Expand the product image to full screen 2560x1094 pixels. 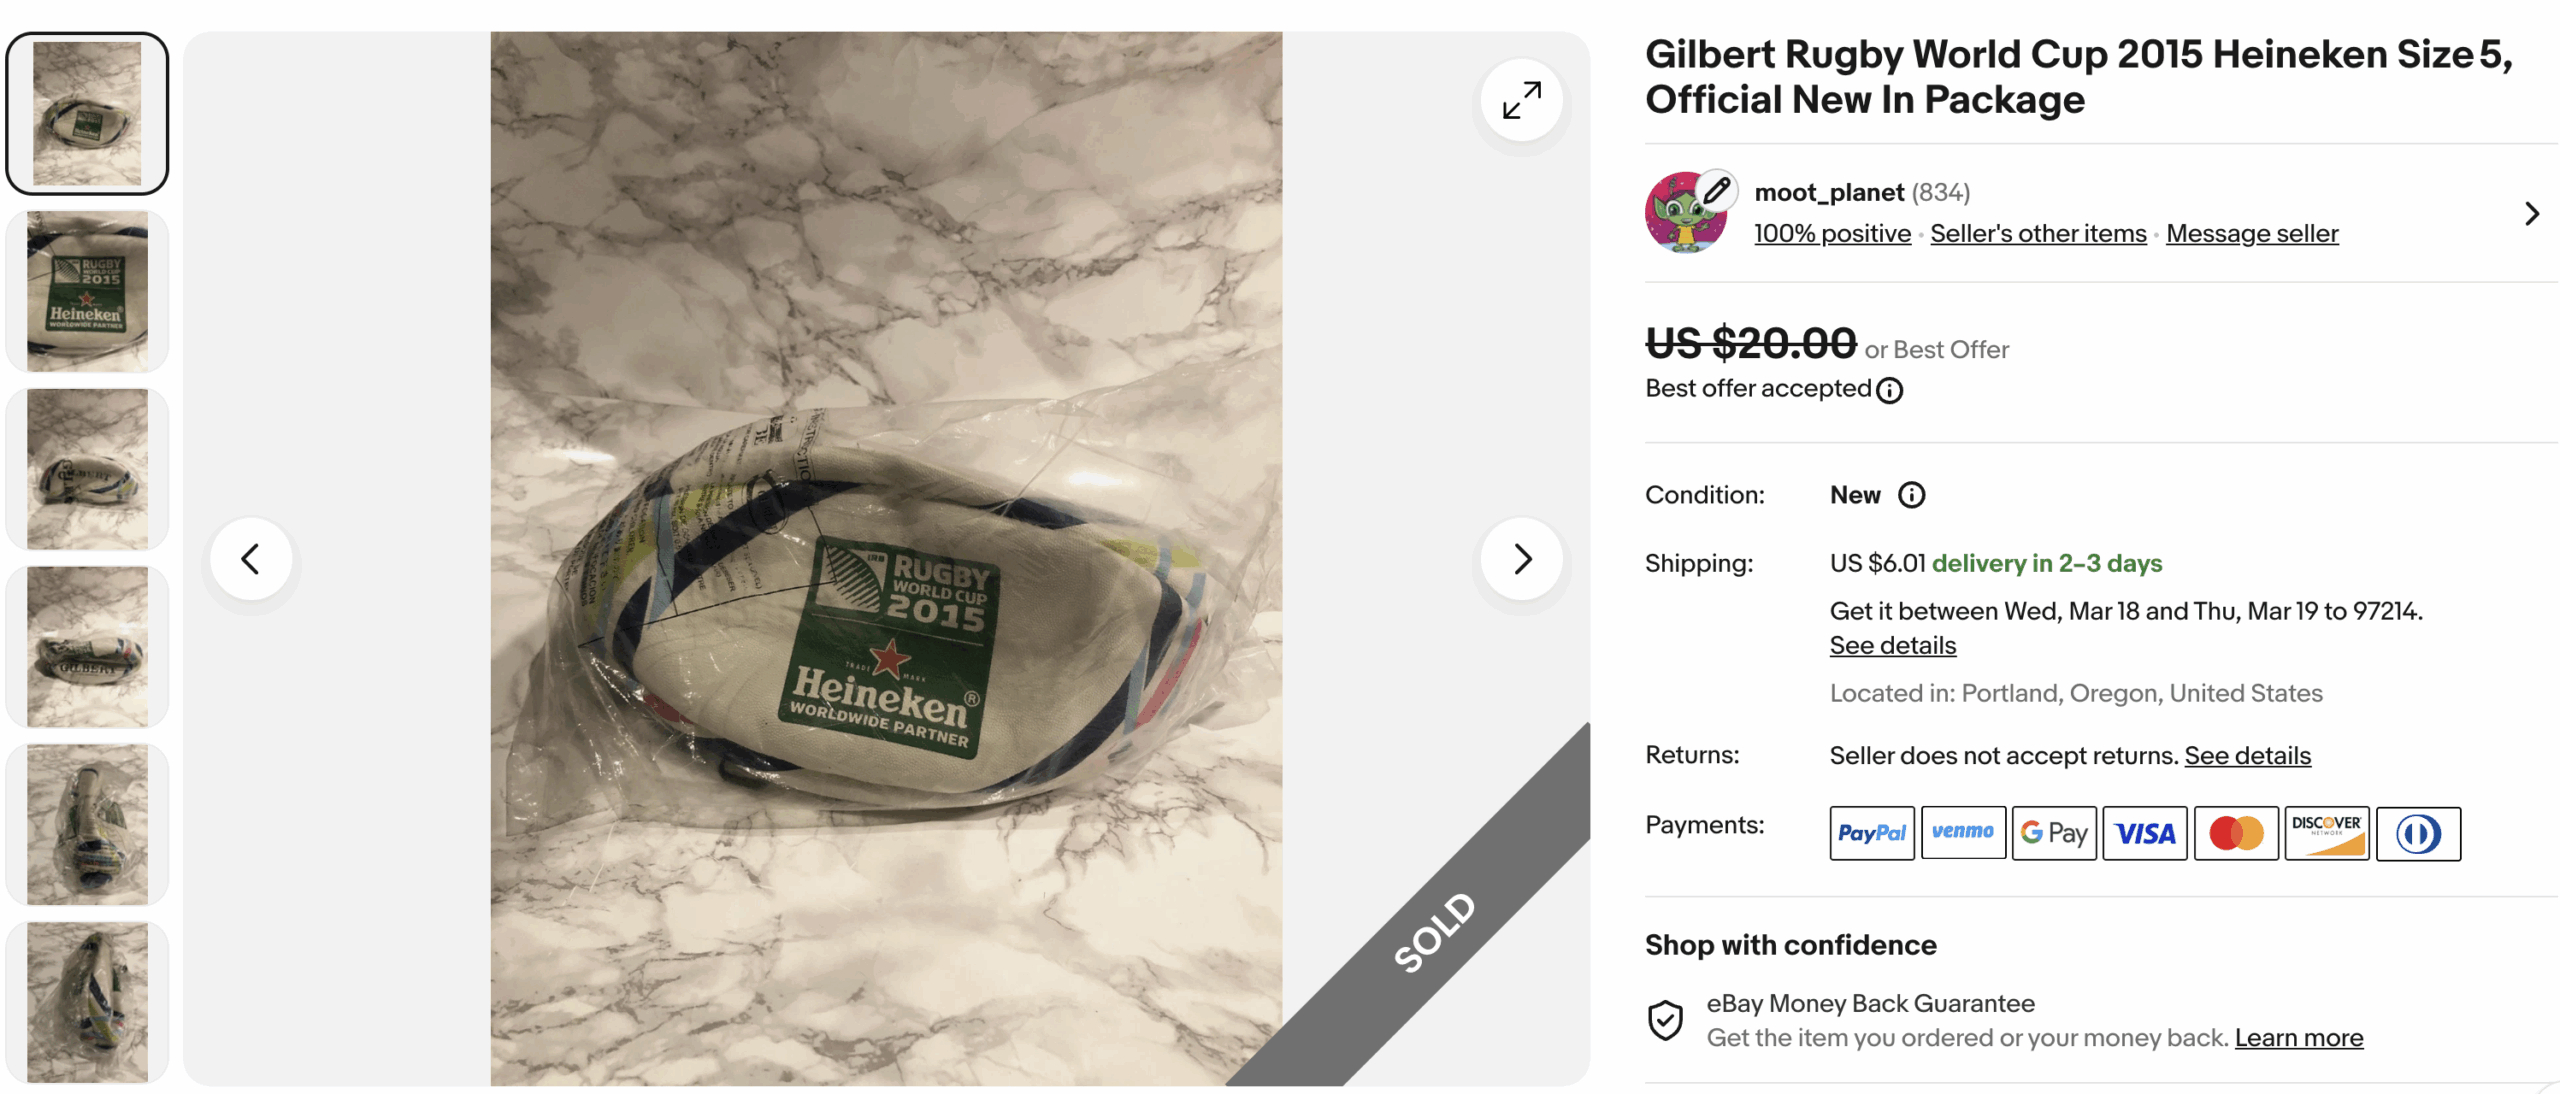coord(1521,101)
